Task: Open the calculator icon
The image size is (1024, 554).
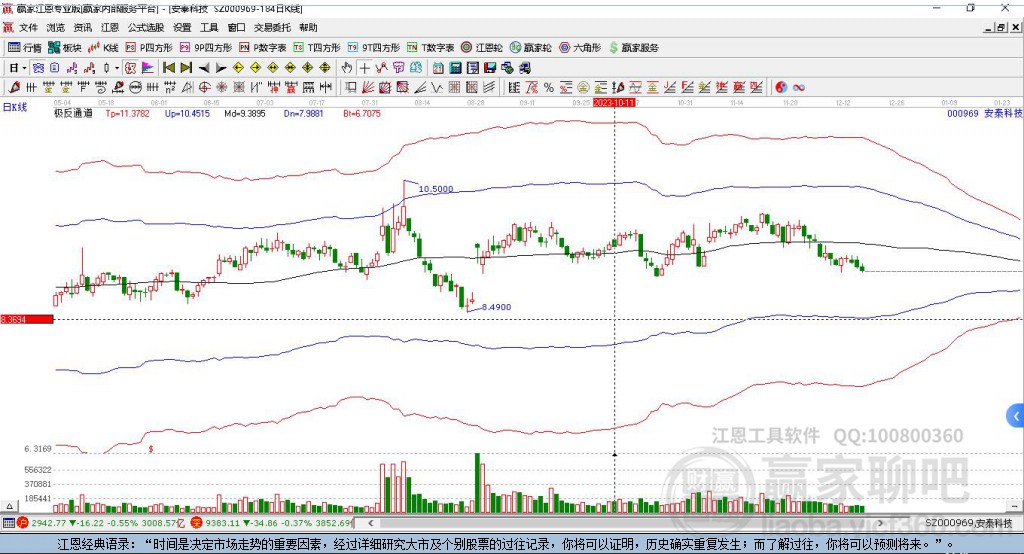Action: (x=456, y=68)
